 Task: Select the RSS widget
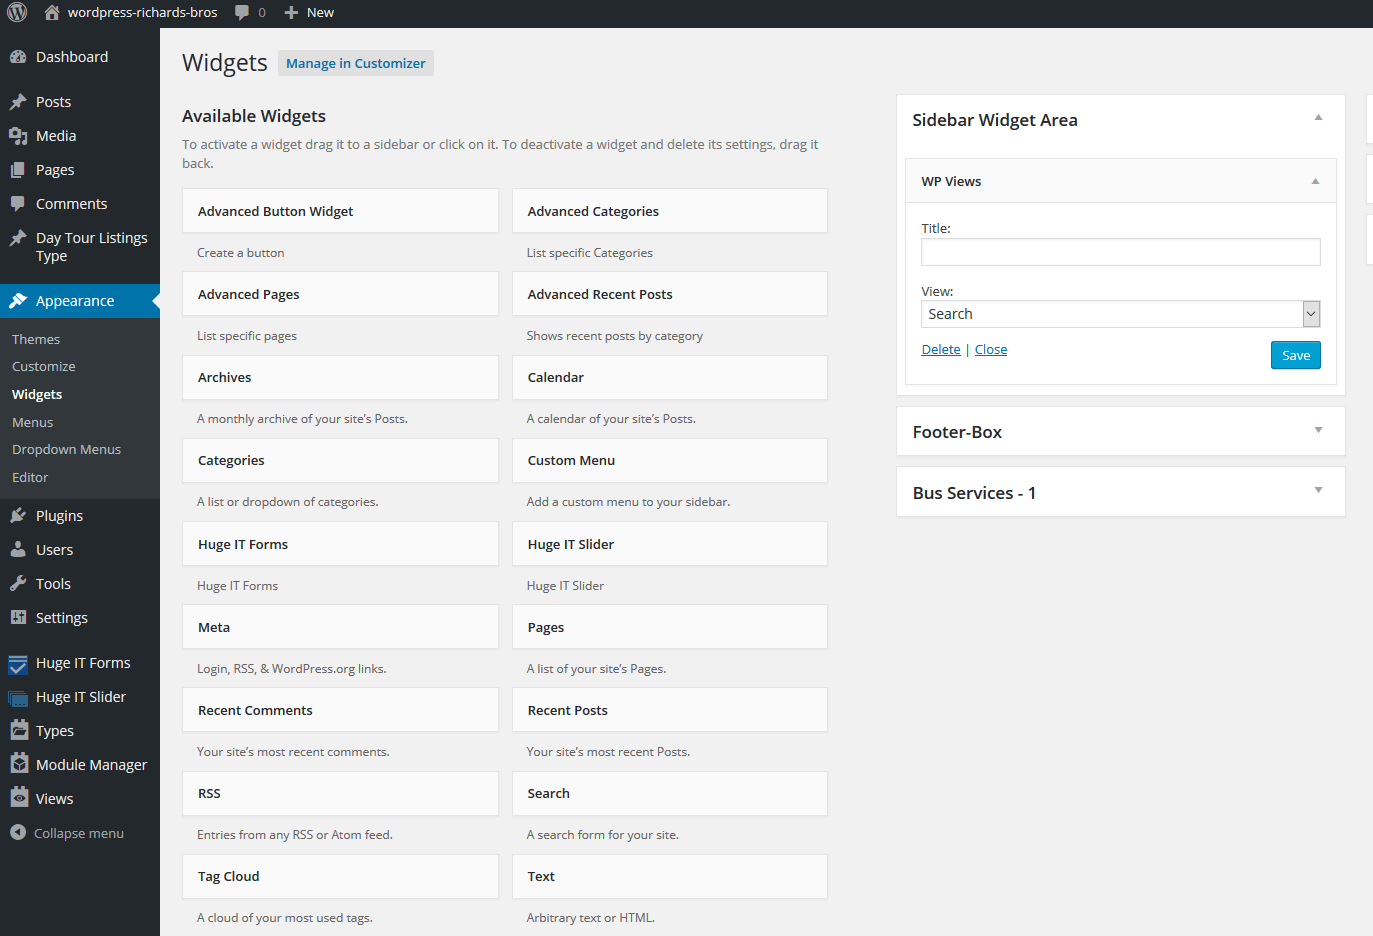340,793
